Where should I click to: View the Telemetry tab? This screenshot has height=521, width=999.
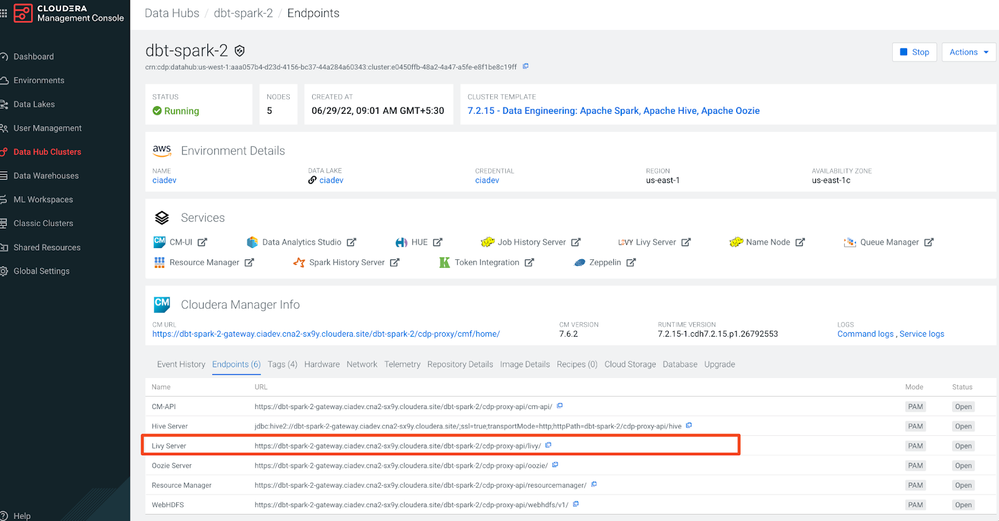tap(402, 364)
